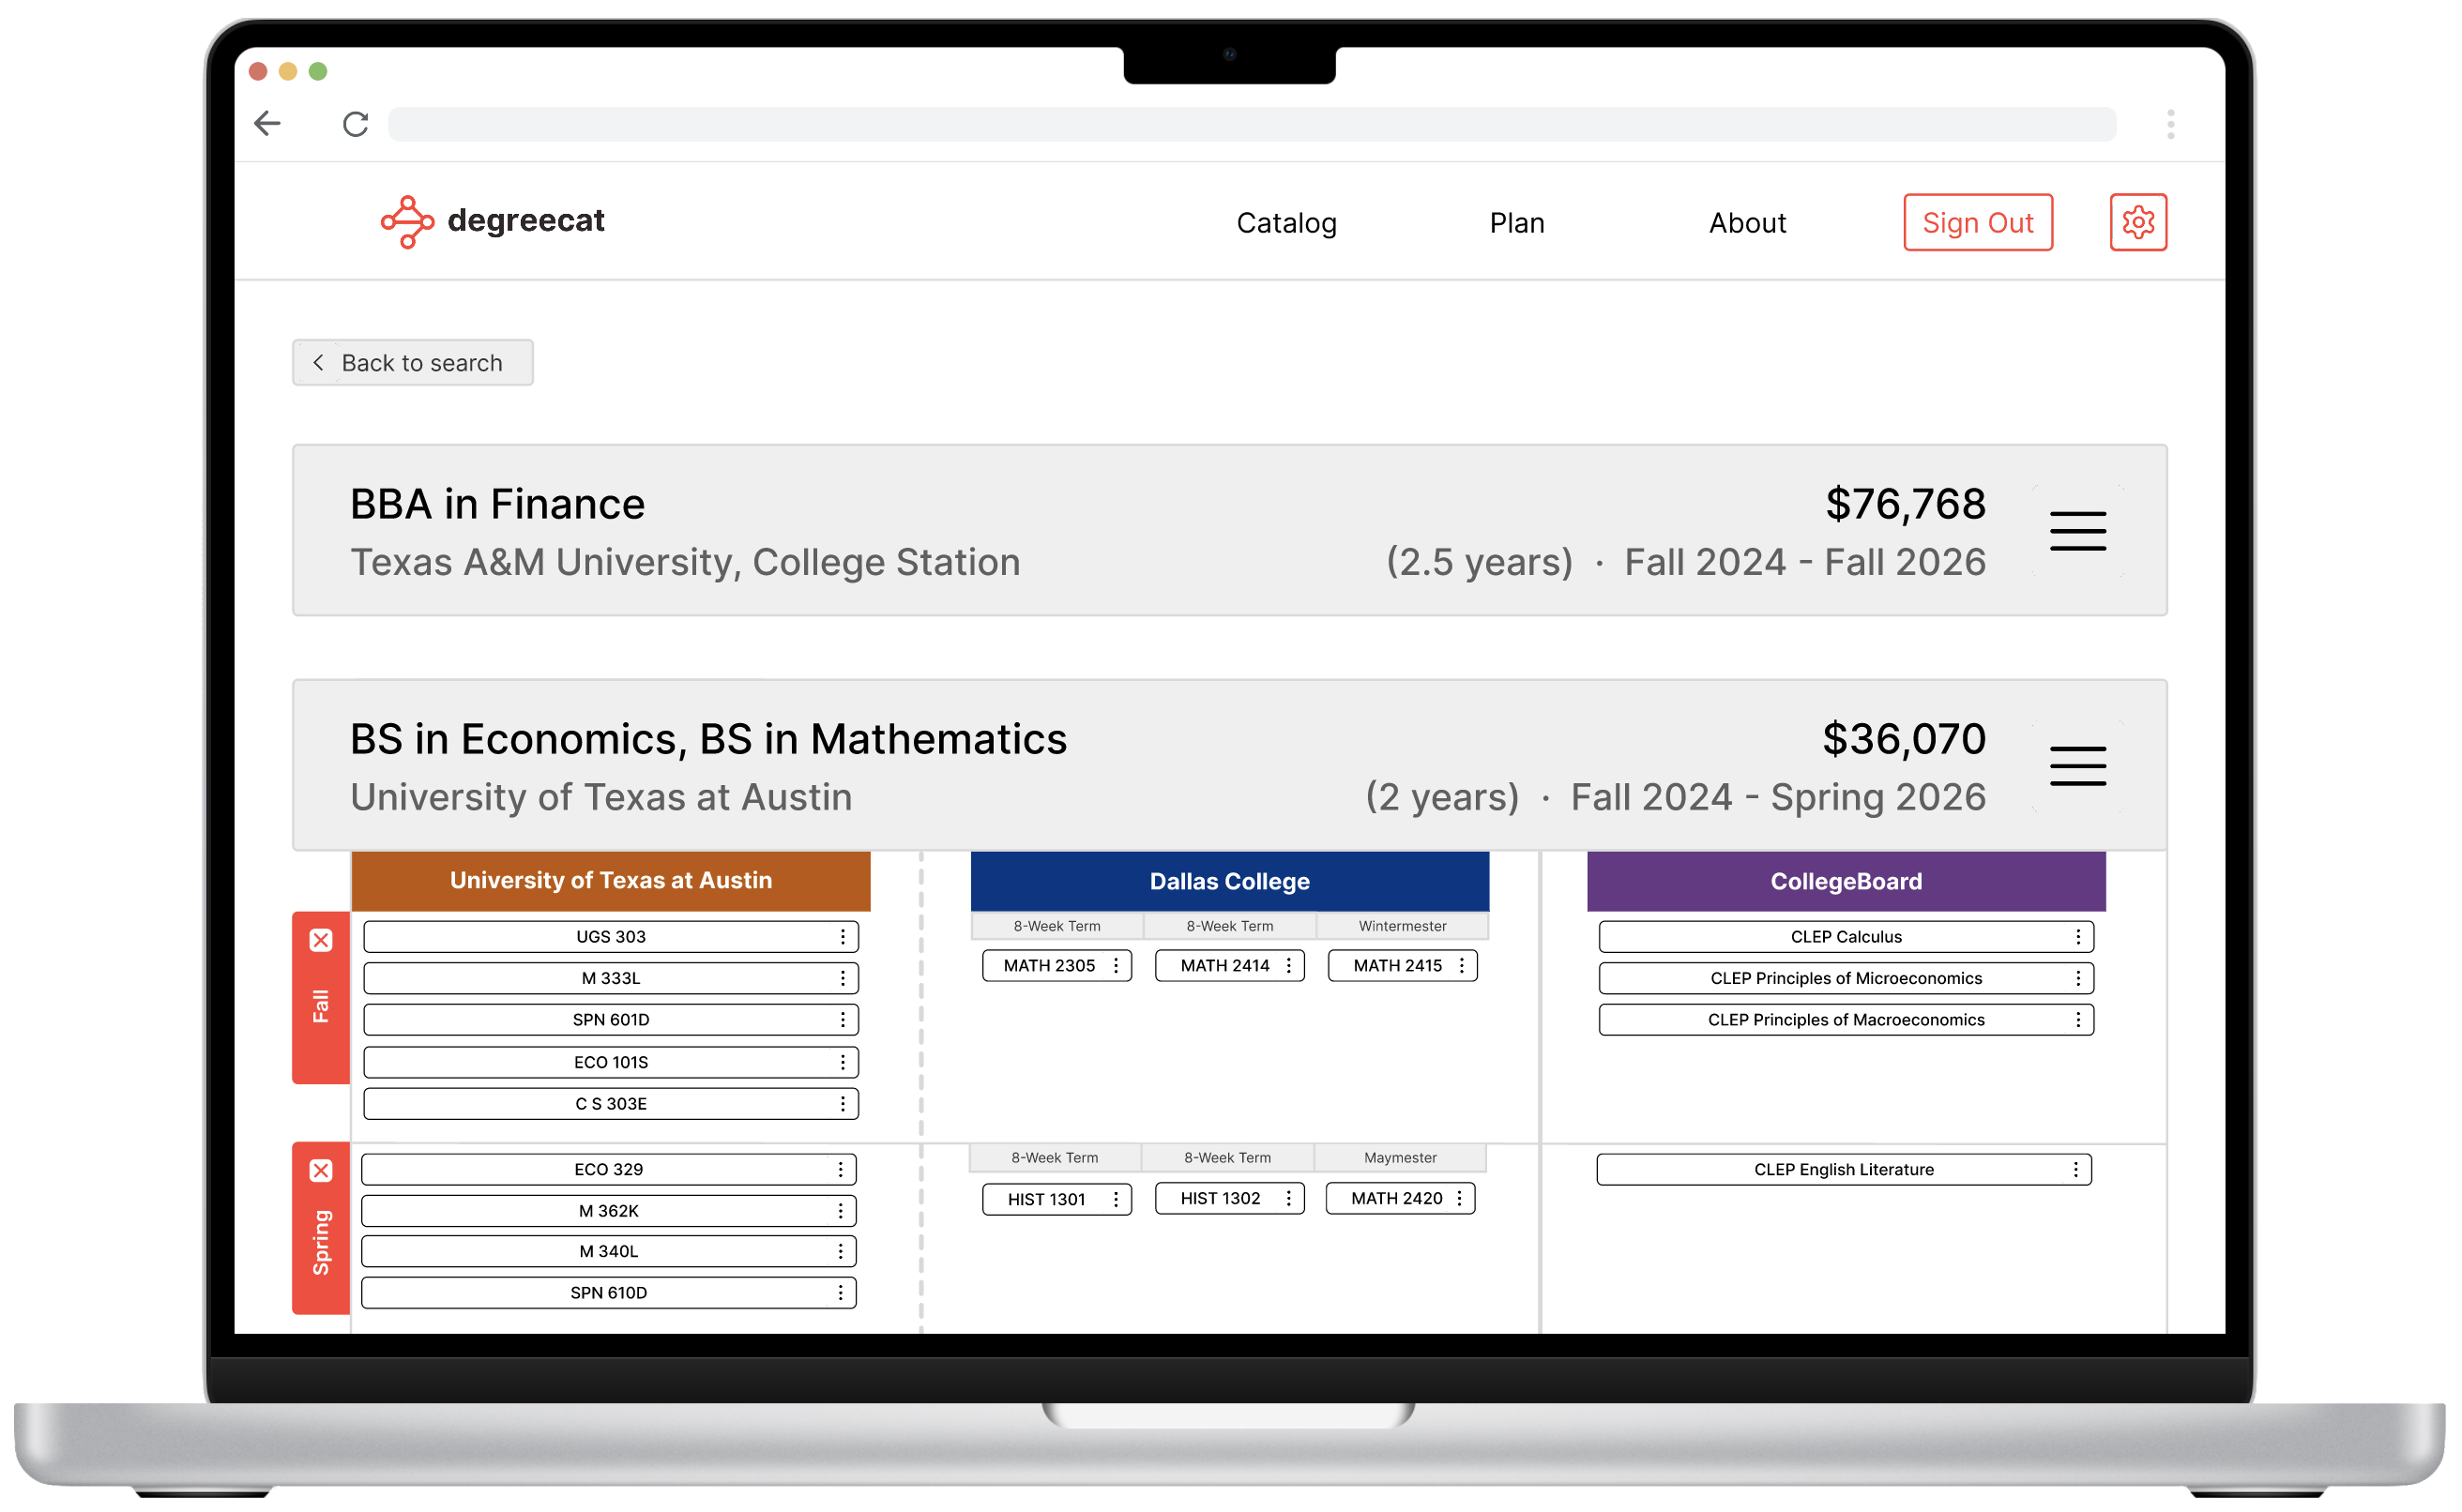2462x1512 pixels.
Task: Open options dots for HIST 1302
Action: 1289,1198
